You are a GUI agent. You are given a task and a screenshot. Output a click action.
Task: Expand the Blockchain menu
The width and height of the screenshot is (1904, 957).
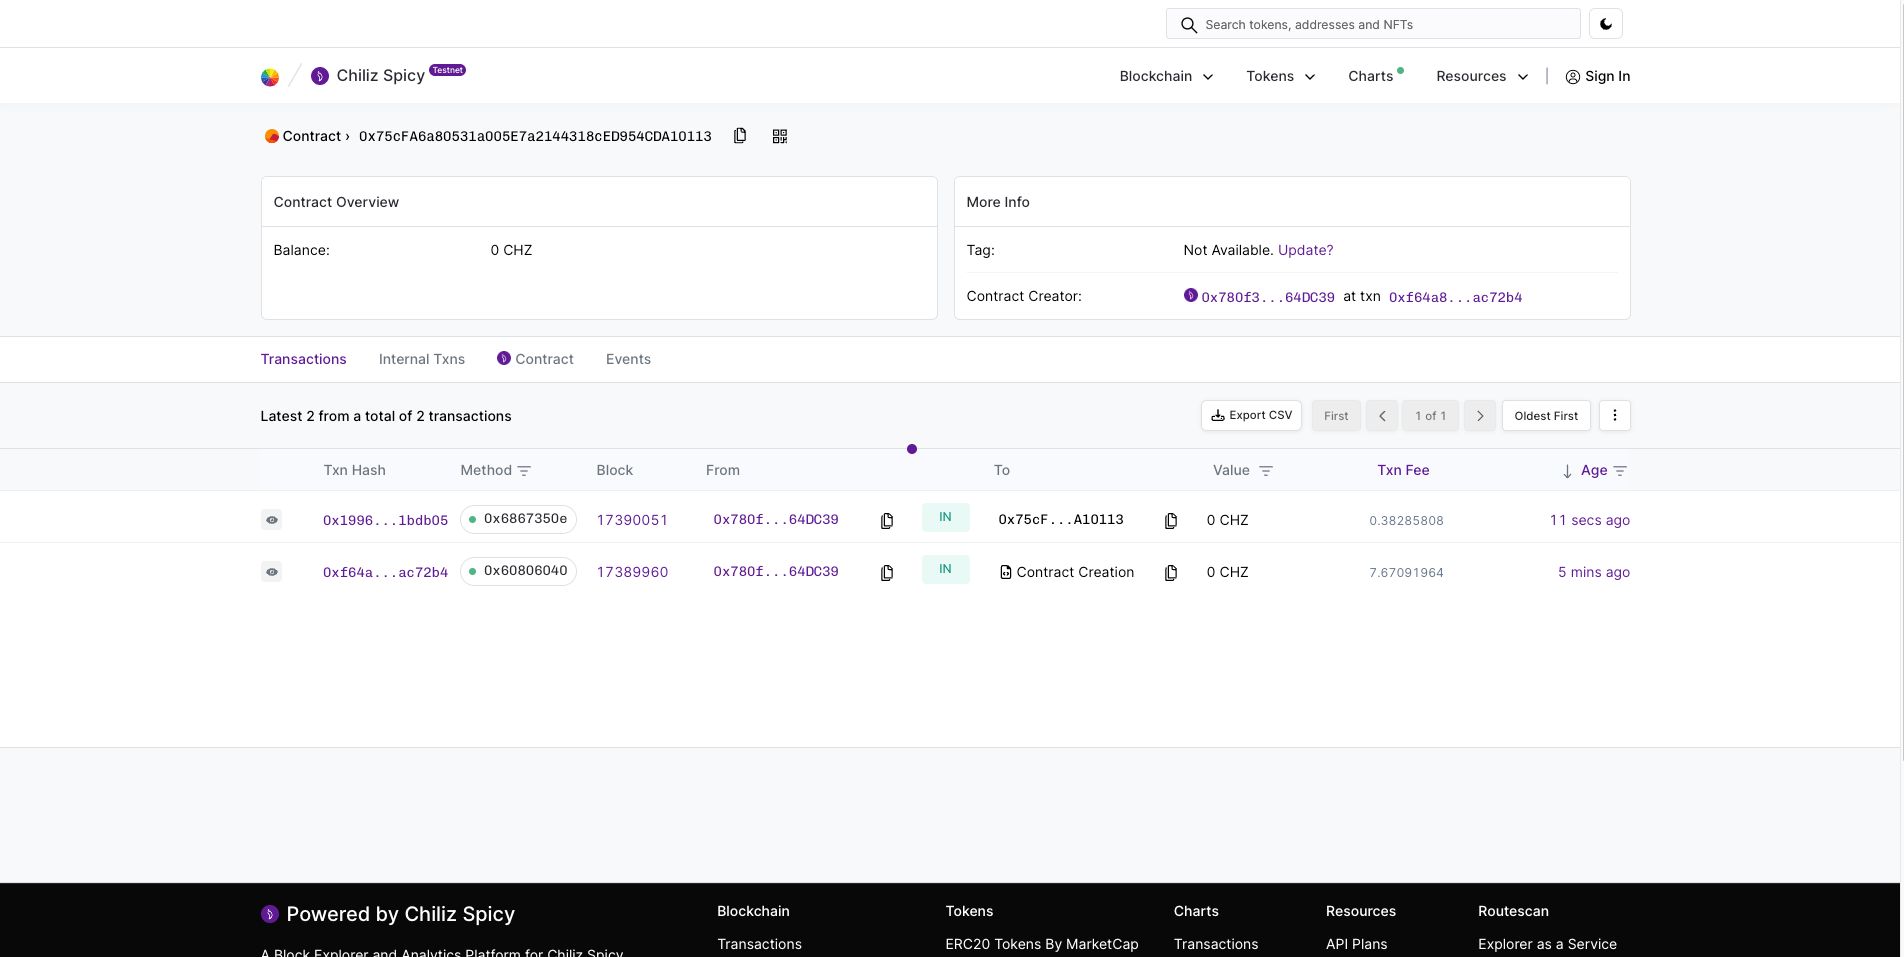[x=1166, y=76]
